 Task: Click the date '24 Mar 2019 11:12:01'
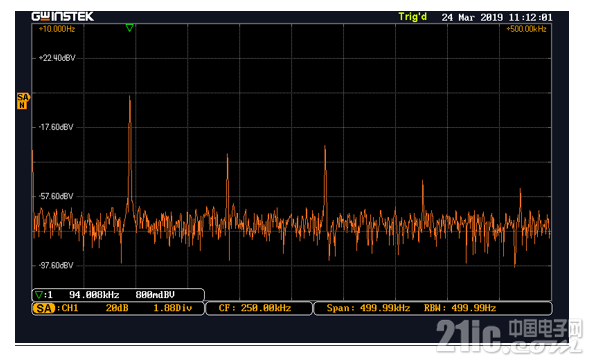pyautogui.click(x=497, y=17)
